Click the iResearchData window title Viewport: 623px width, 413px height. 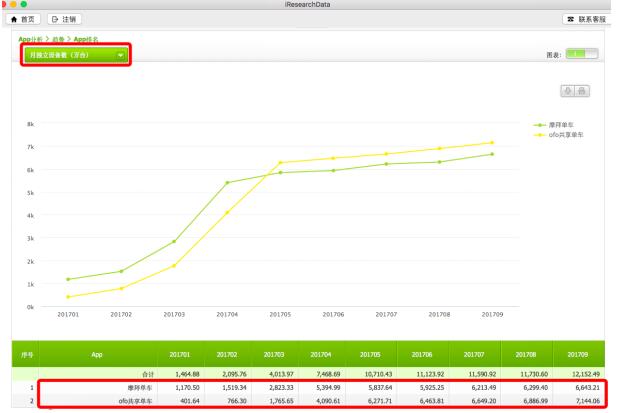[308, 4]
